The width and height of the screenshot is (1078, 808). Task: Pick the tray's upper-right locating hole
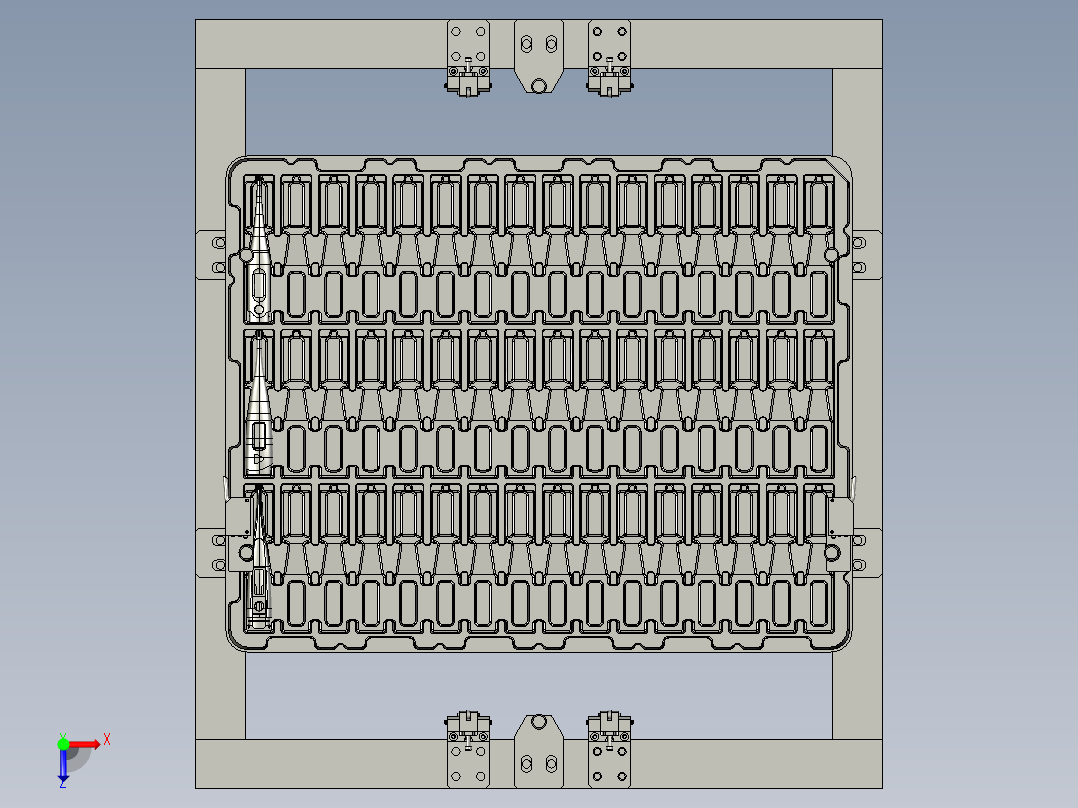point(831,256)
